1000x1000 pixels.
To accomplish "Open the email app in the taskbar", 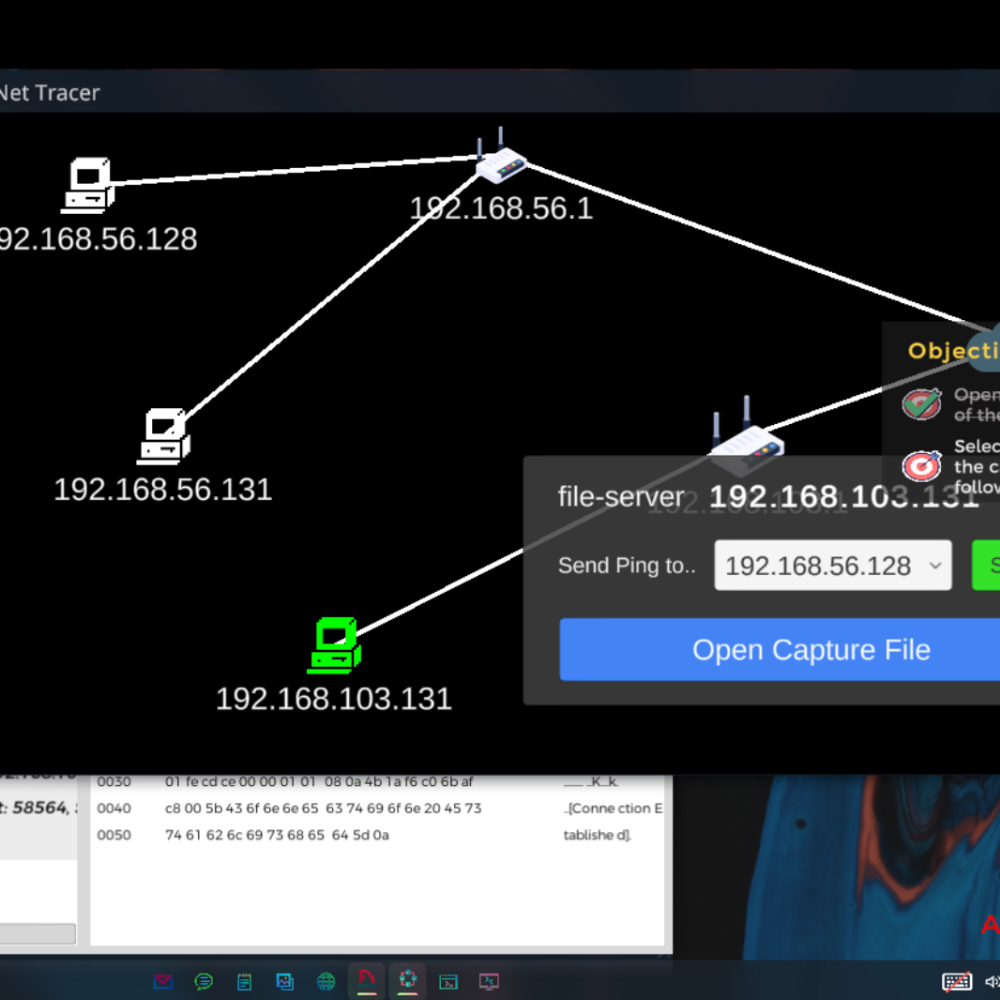I will pyautogui.click(x=163, y=981).
